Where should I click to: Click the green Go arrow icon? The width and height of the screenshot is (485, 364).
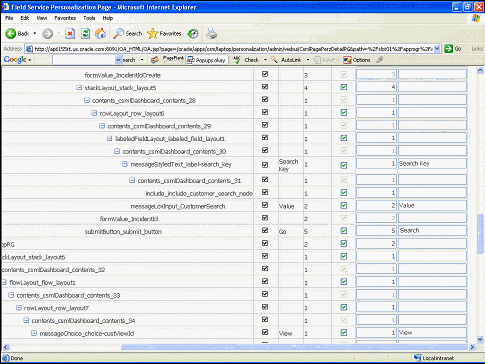(449, 49)
